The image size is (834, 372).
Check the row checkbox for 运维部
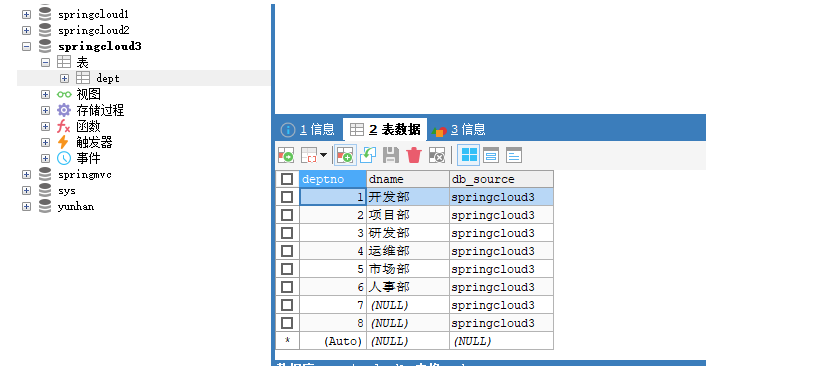point(287,251)
